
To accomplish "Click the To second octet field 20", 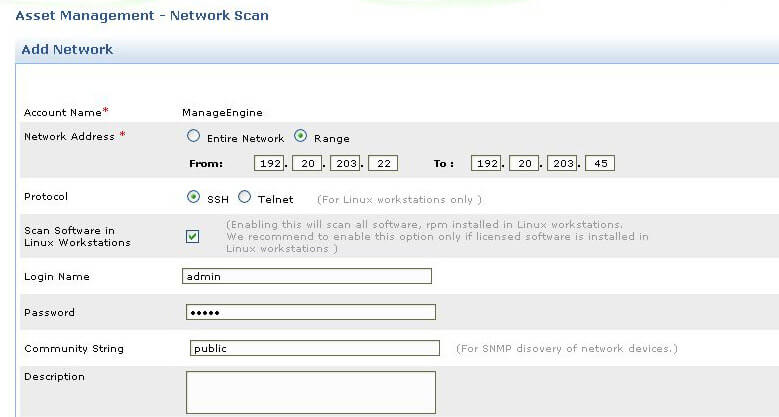I will click(523, 163).
